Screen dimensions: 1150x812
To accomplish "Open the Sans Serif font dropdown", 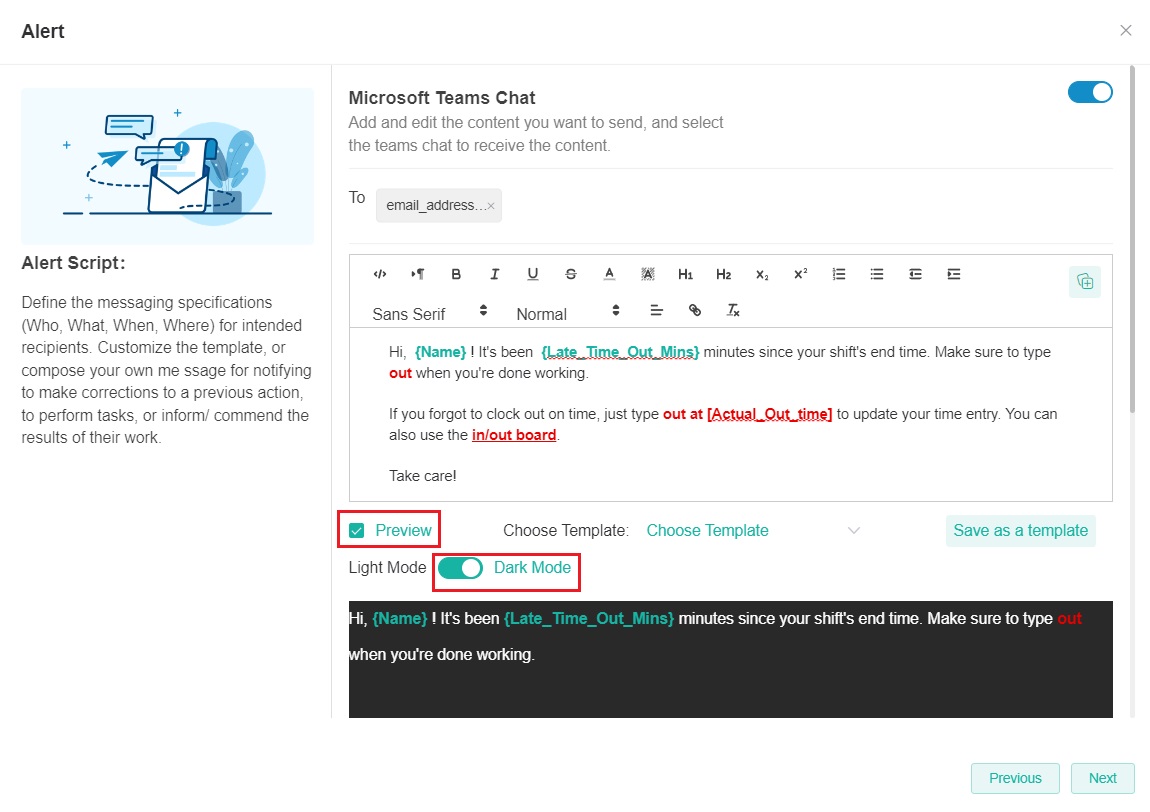I will (x=429, y=312).
